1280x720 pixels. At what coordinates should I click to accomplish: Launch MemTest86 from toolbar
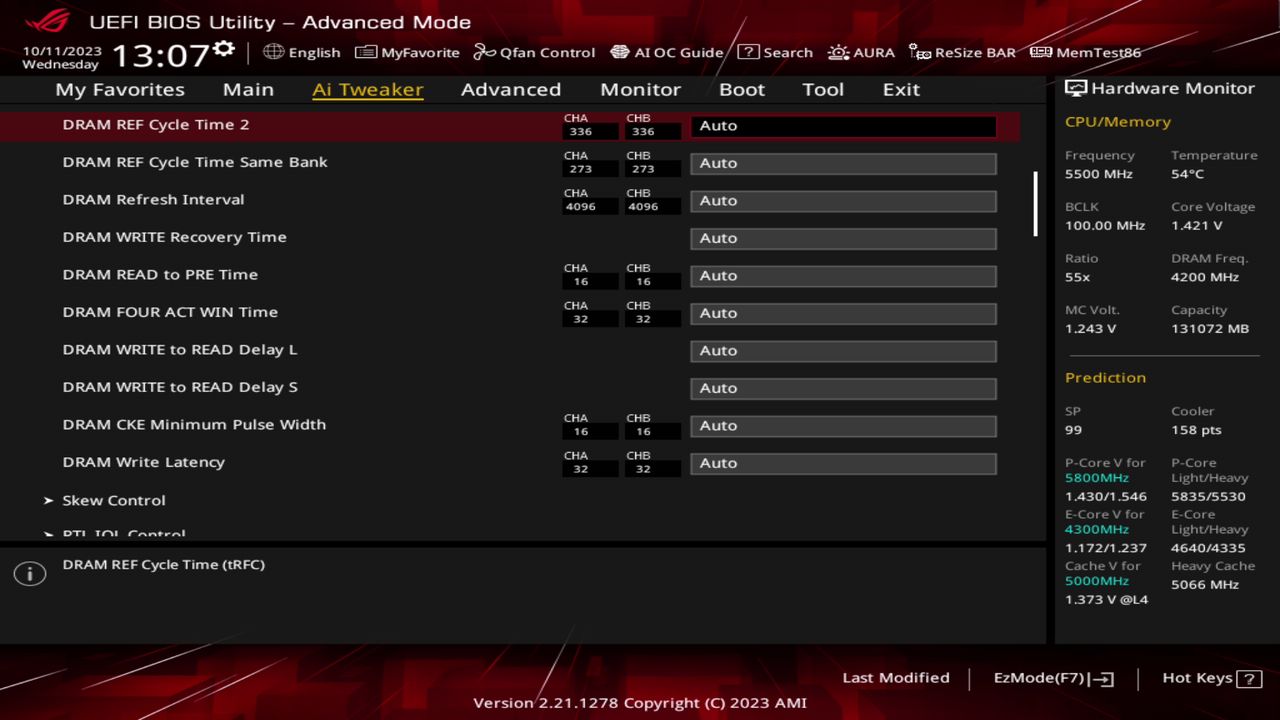pos(1085,52)
